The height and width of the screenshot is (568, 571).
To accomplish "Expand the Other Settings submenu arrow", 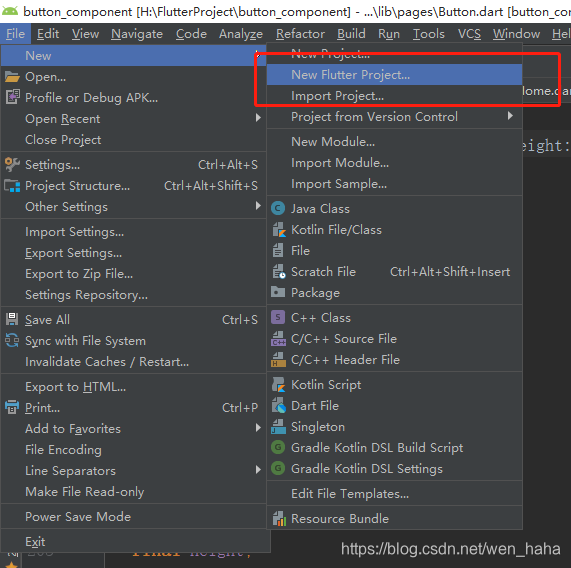I will click(258, 206).
